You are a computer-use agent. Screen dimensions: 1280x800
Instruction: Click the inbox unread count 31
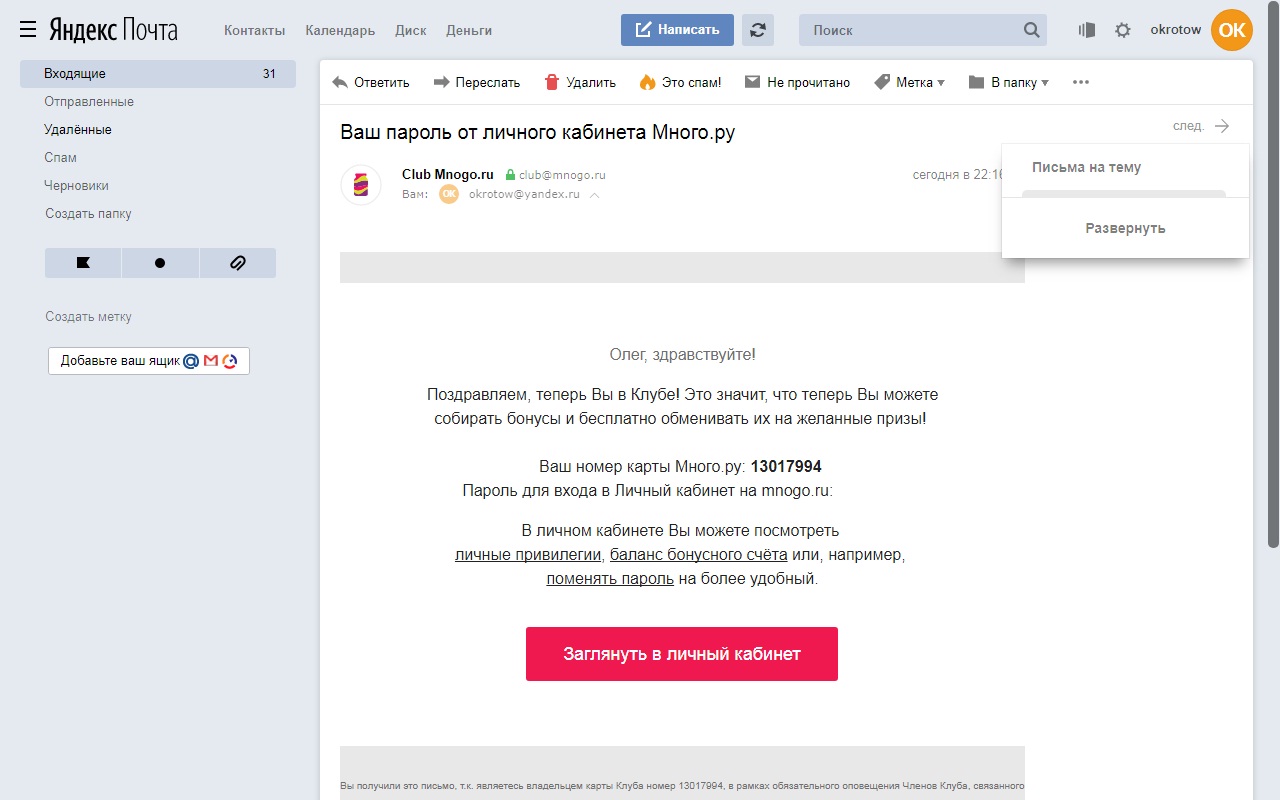point(269,74)
